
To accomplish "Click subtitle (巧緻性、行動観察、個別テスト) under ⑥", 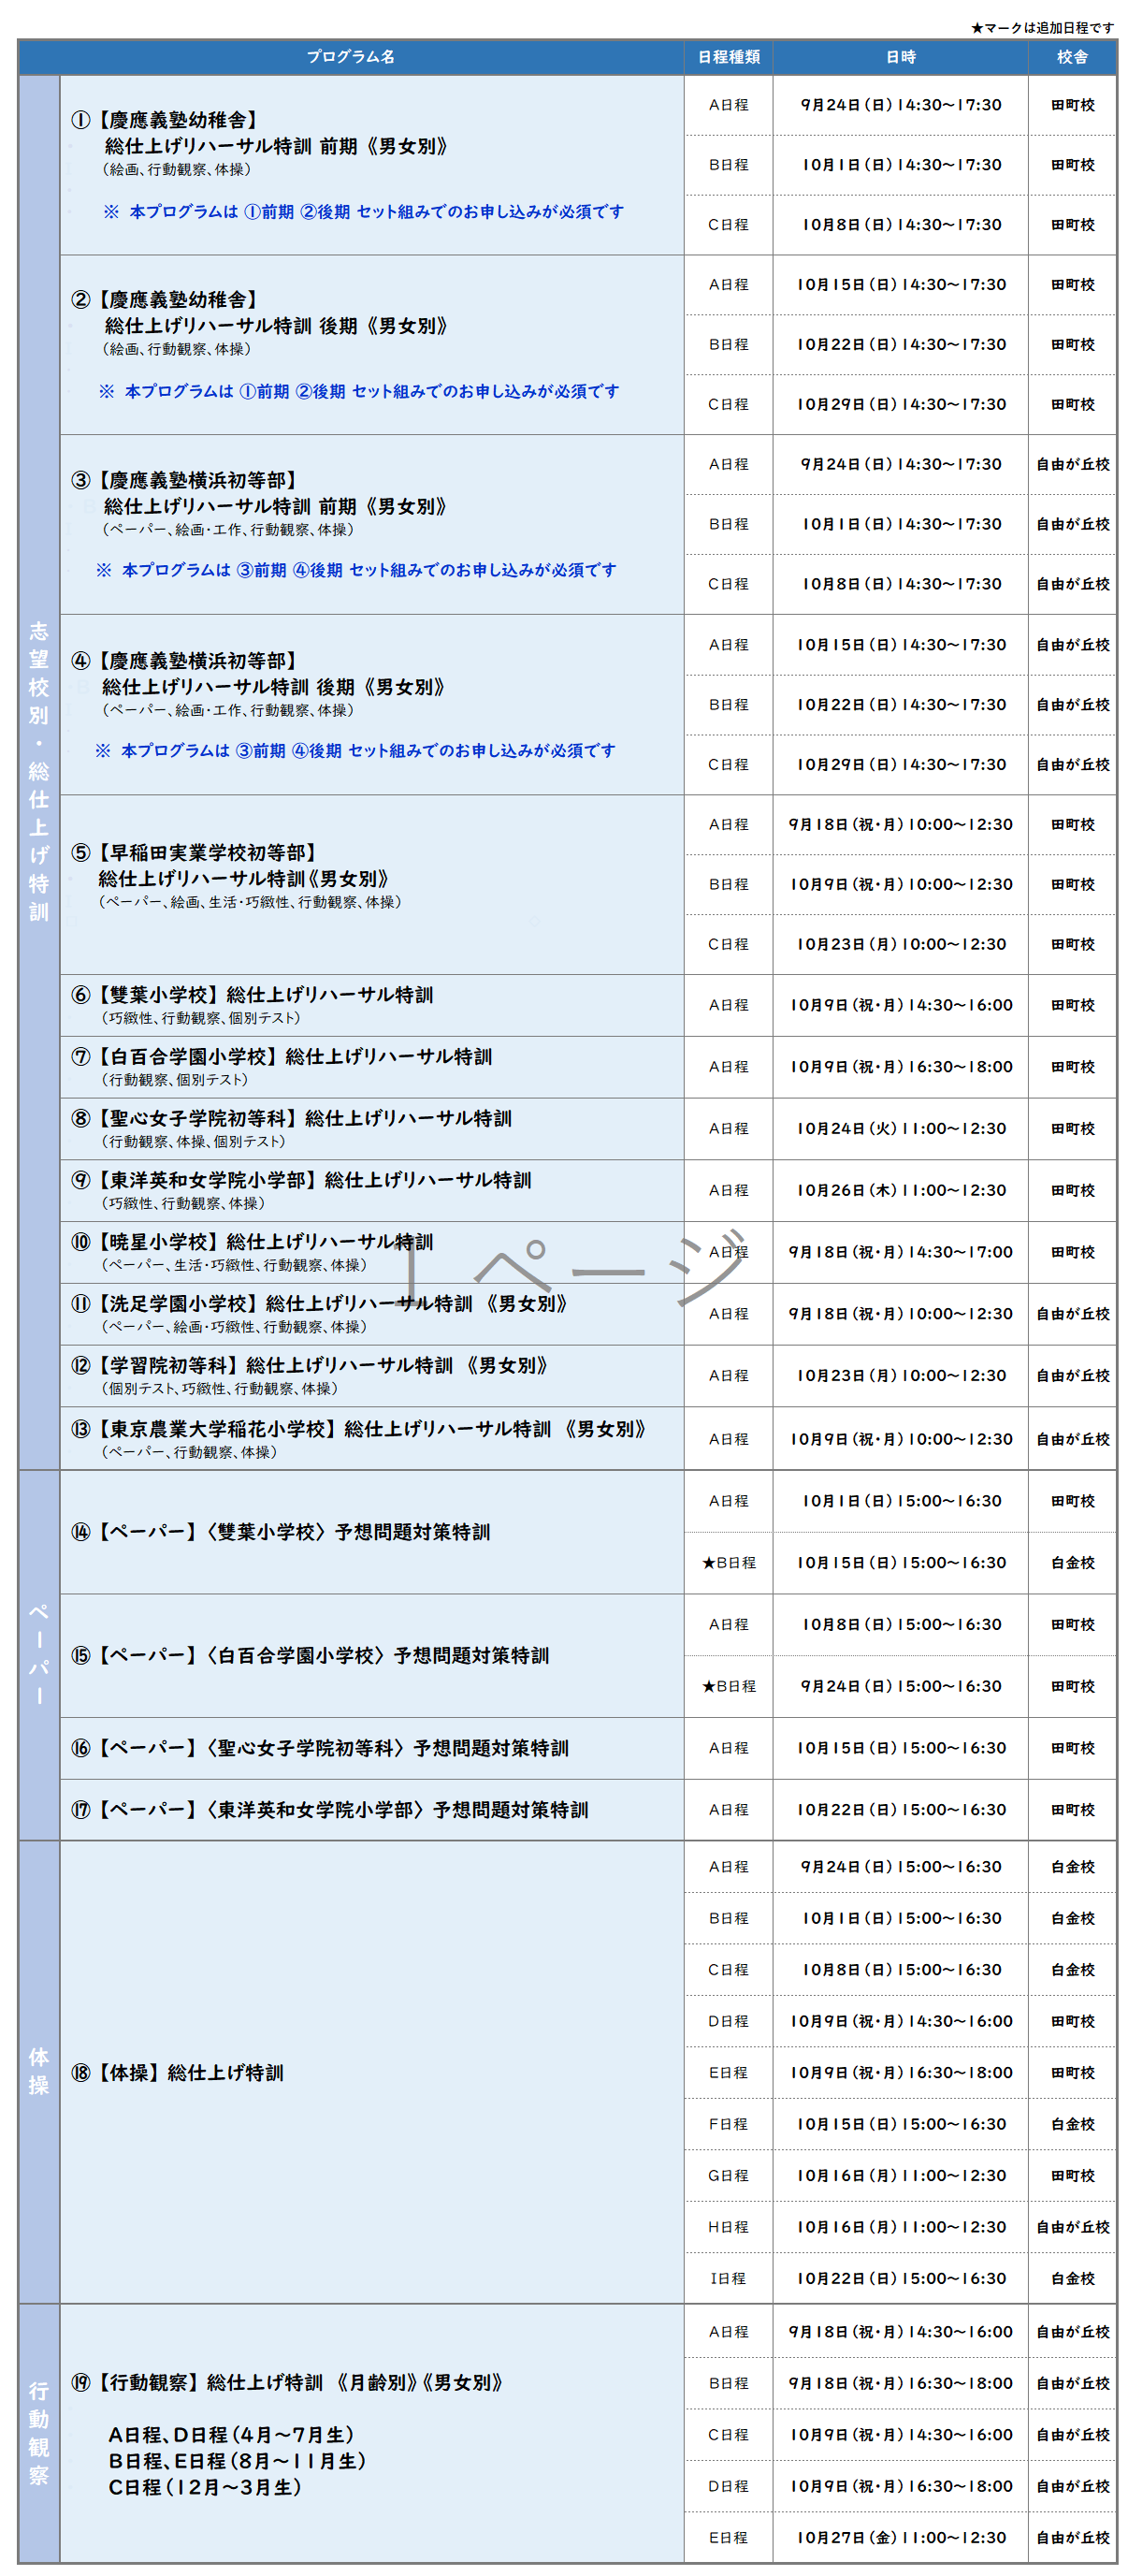I will tap(200, 1017).
